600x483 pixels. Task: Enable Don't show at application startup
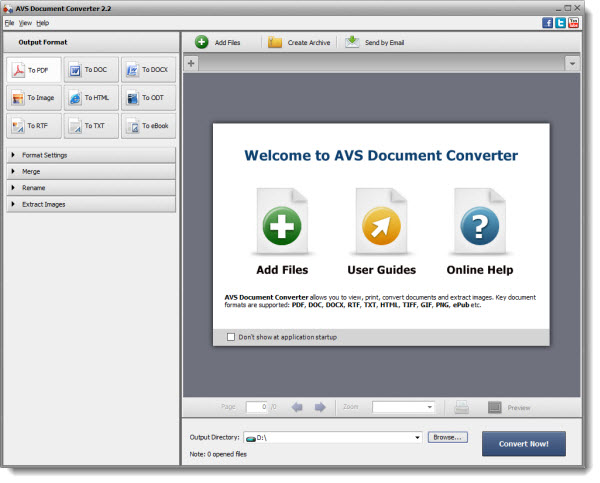(x=232, y=337)
